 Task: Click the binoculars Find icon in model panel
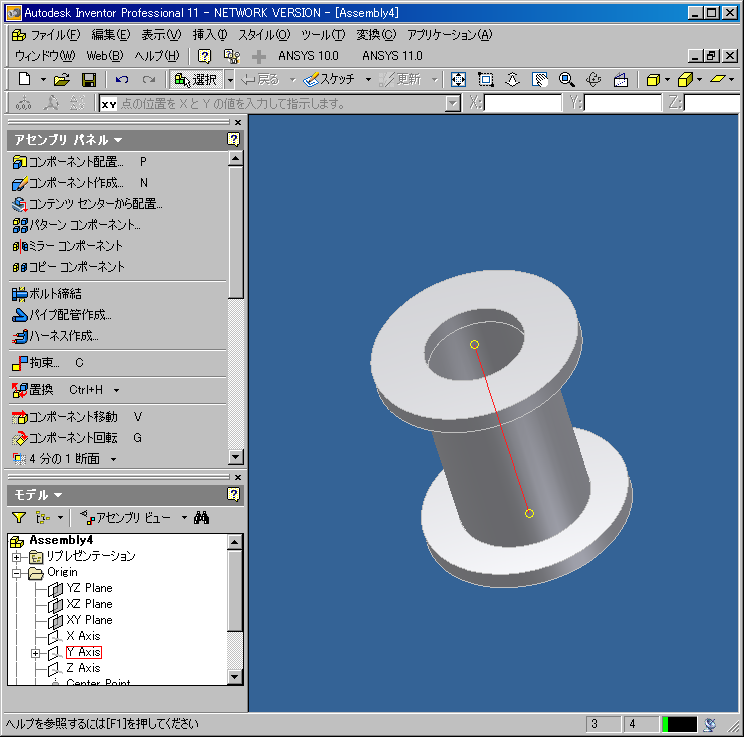(201, 517)
